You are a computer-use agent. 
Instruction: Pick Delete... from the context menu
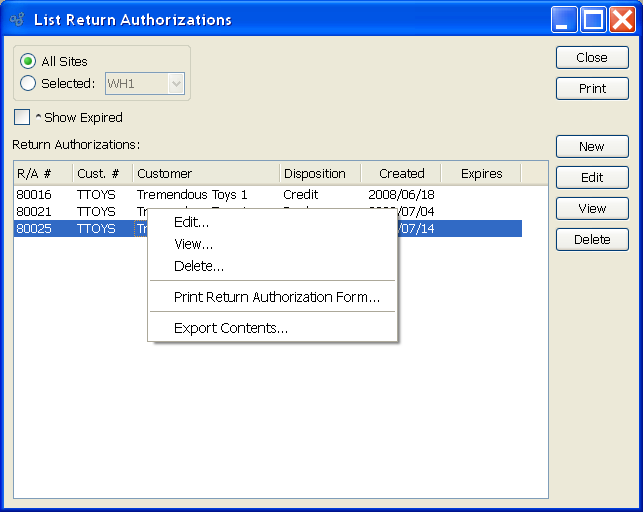pyautogui.click(x=198, y=266)
